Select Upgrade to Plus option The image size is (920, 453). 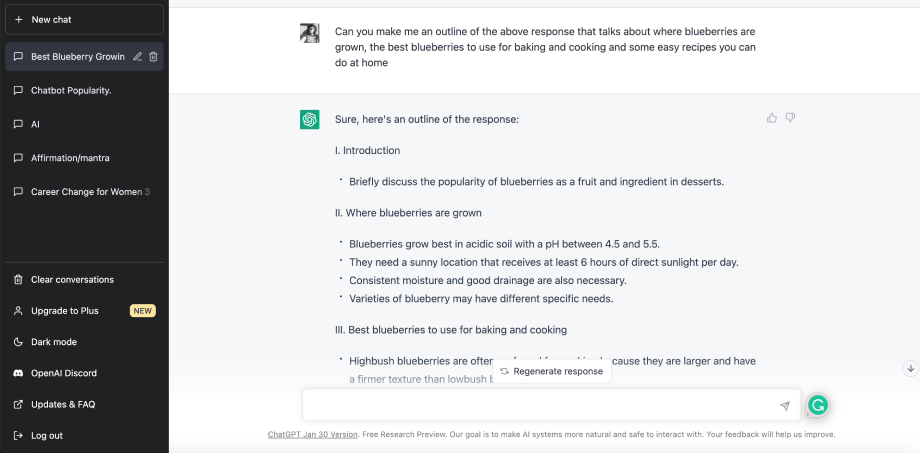click(x=65, y=311)
